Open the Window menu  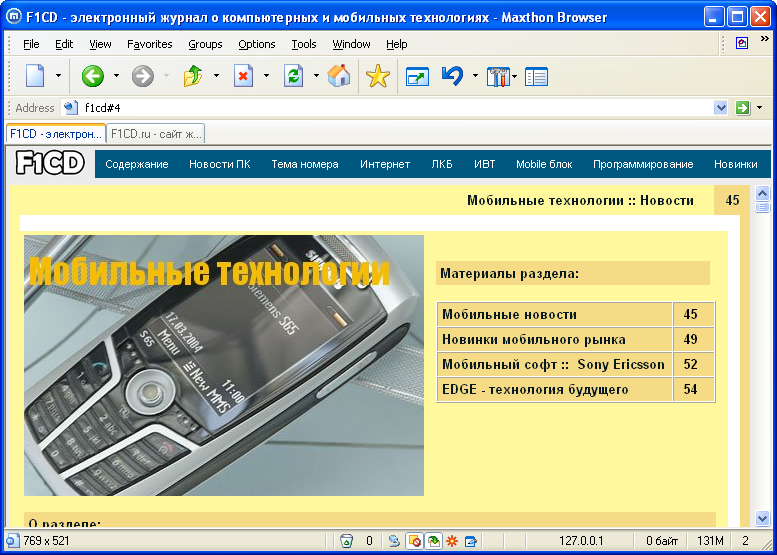[351, 44]
